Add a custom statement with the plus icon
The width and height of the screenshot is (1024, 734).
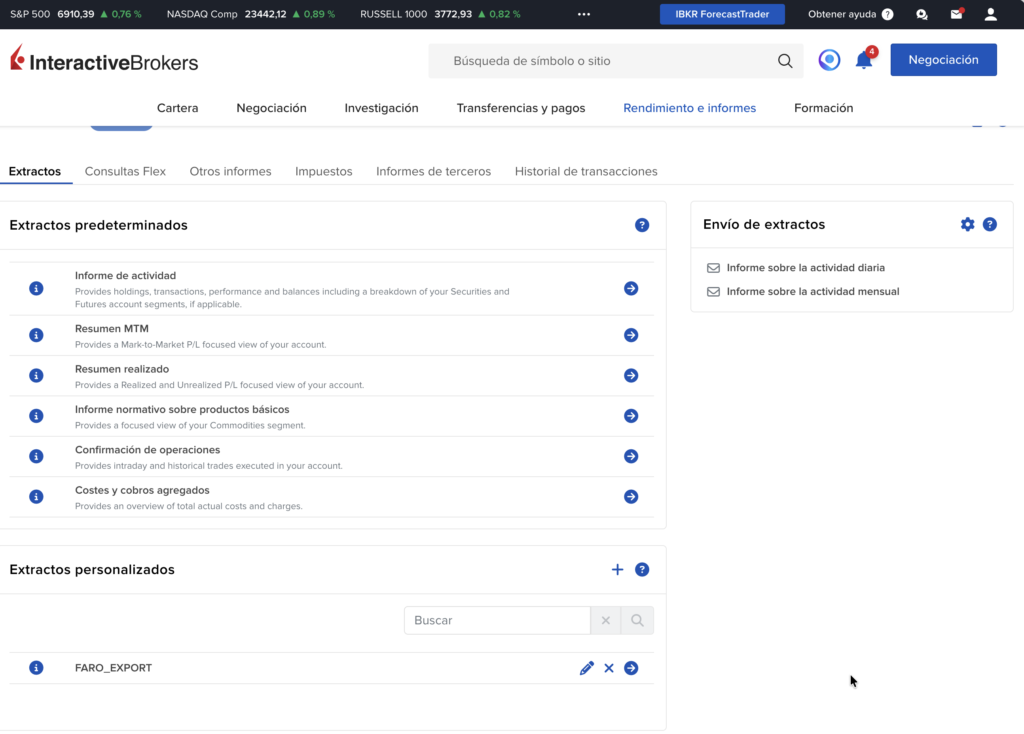pyautogui.click(x=617, y=569)
